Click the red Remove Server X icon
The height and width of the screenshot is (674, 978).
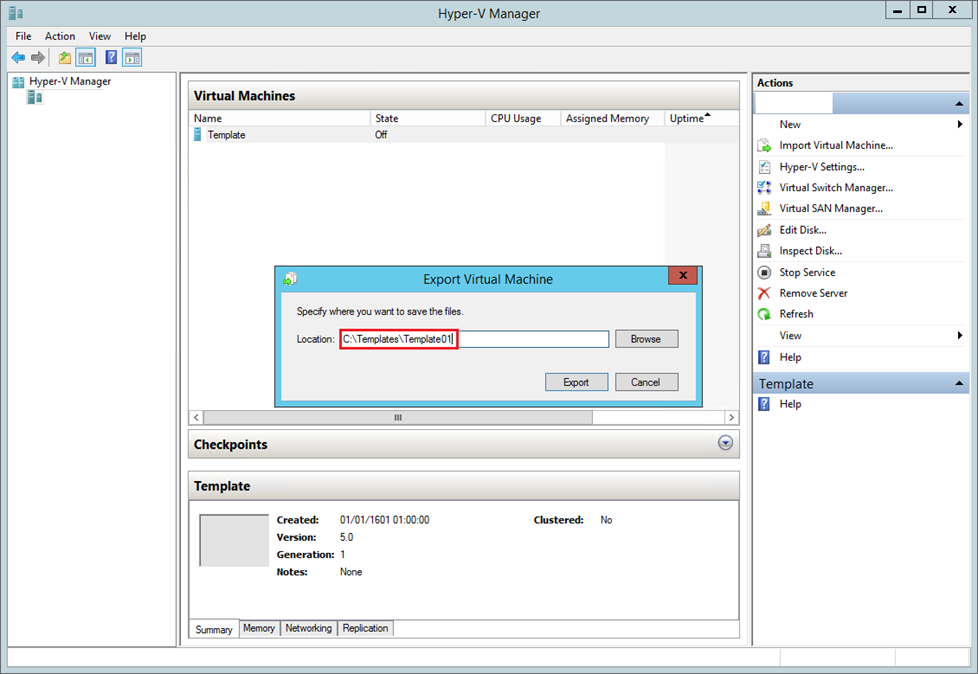[764, 293]
